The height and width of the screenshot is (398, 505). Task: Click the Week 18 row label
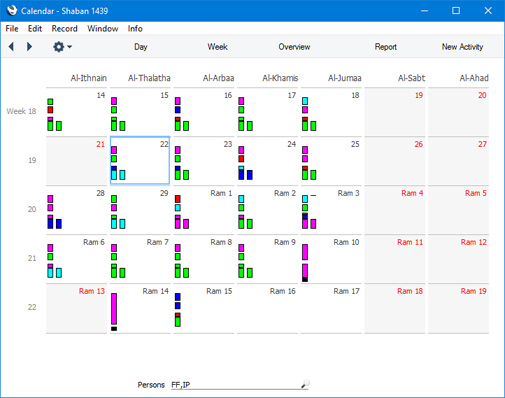click(21, 111)
